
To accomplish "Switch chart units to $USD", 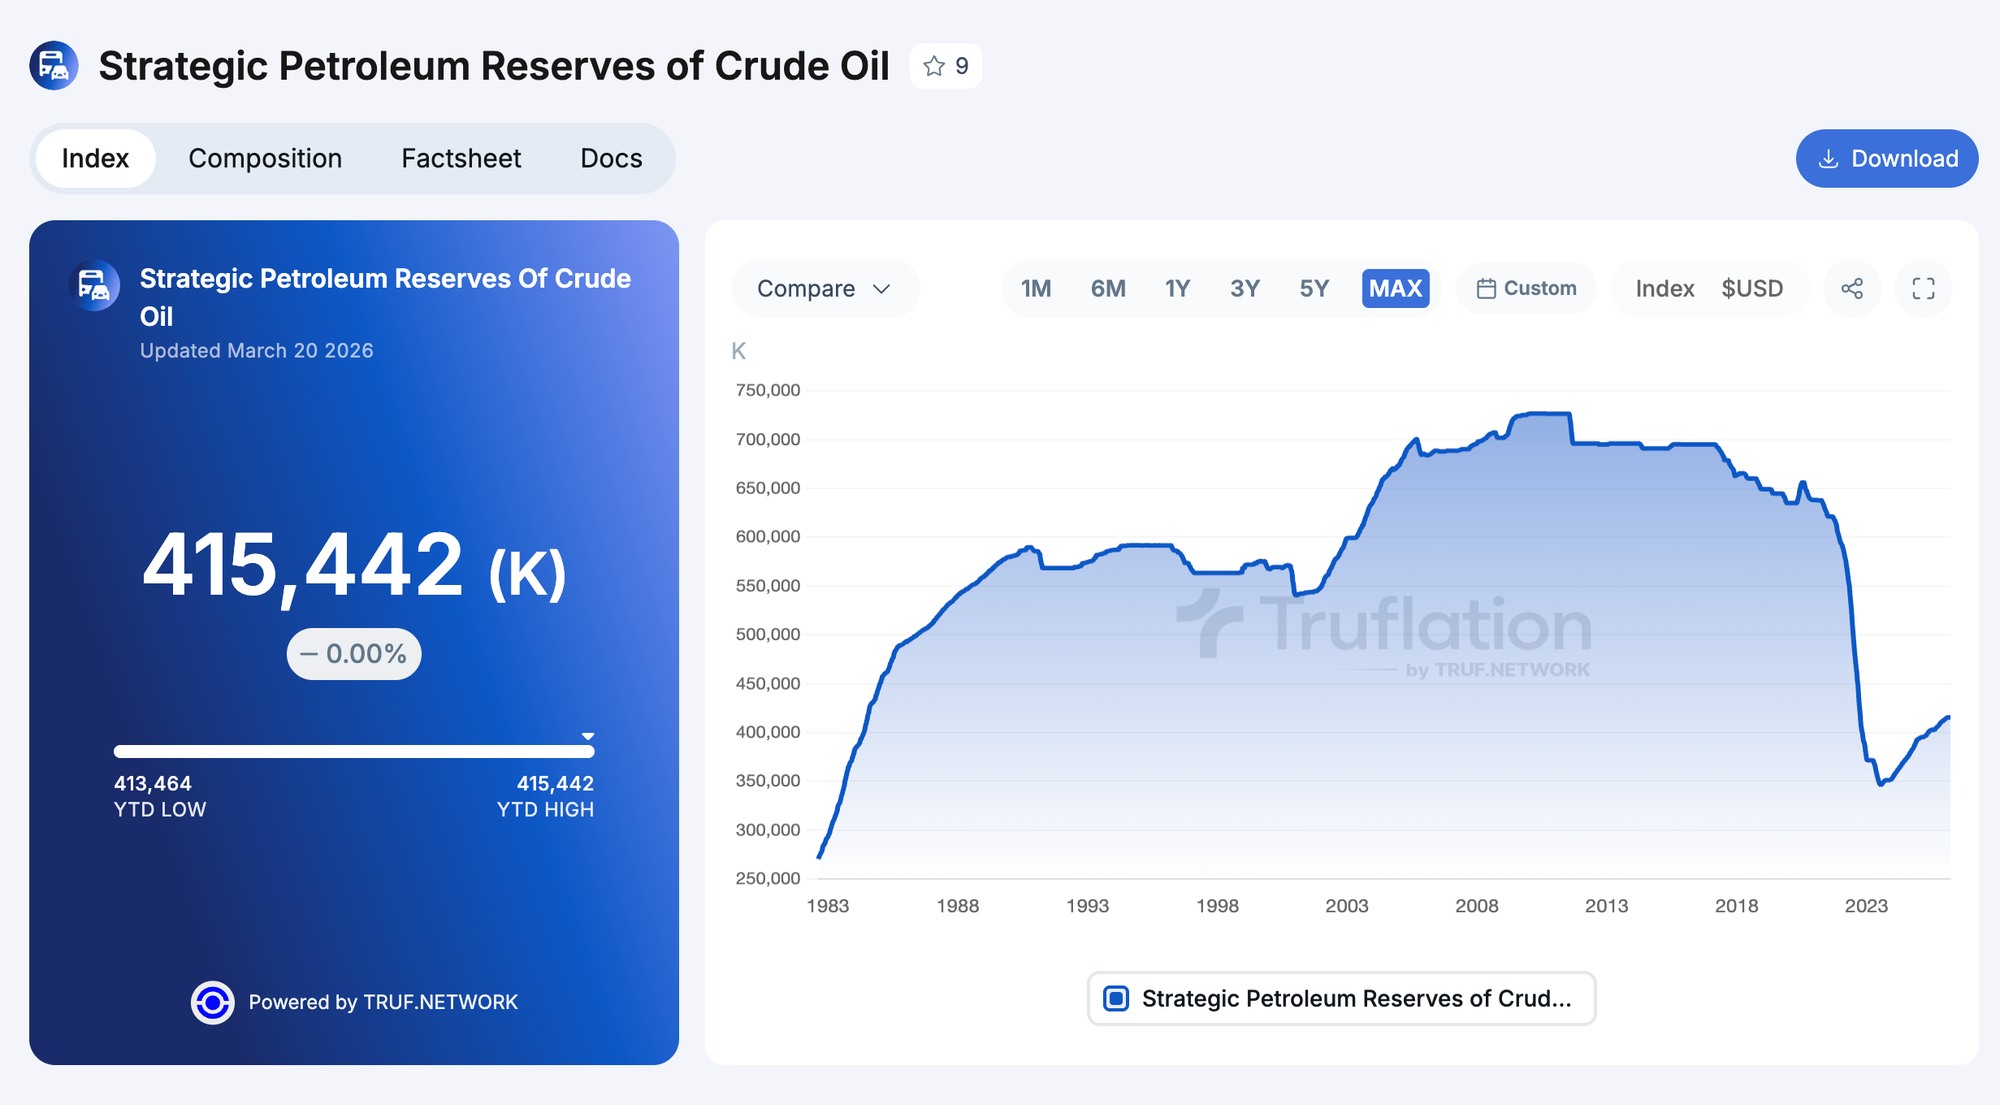I will tap(1752, 289).
